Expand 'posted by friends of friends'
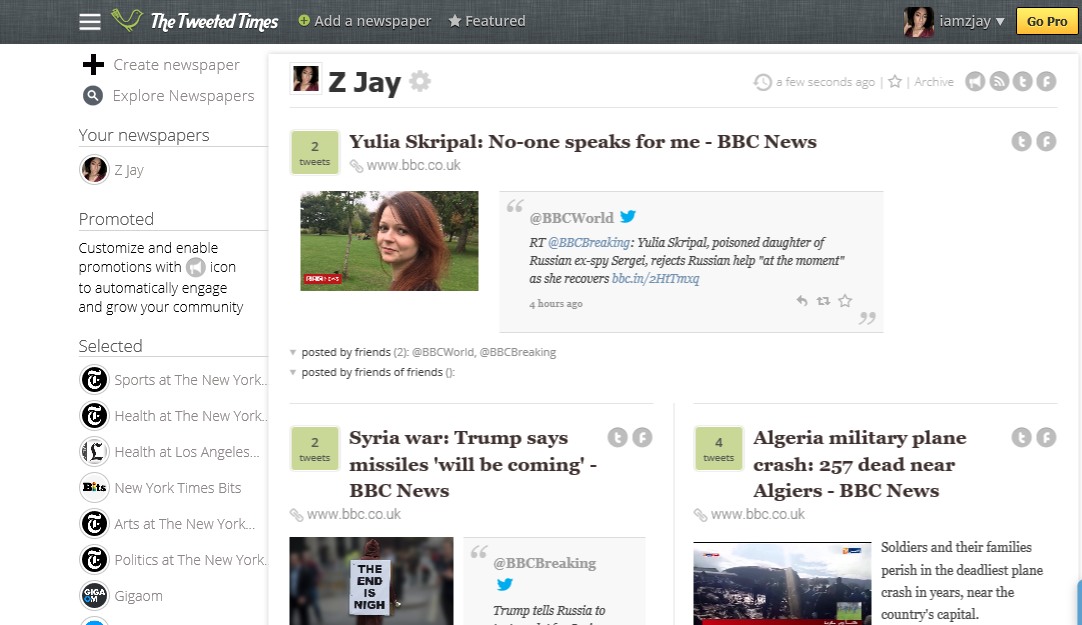Screen dimensions: 1082x625 (x=293, y=372)
